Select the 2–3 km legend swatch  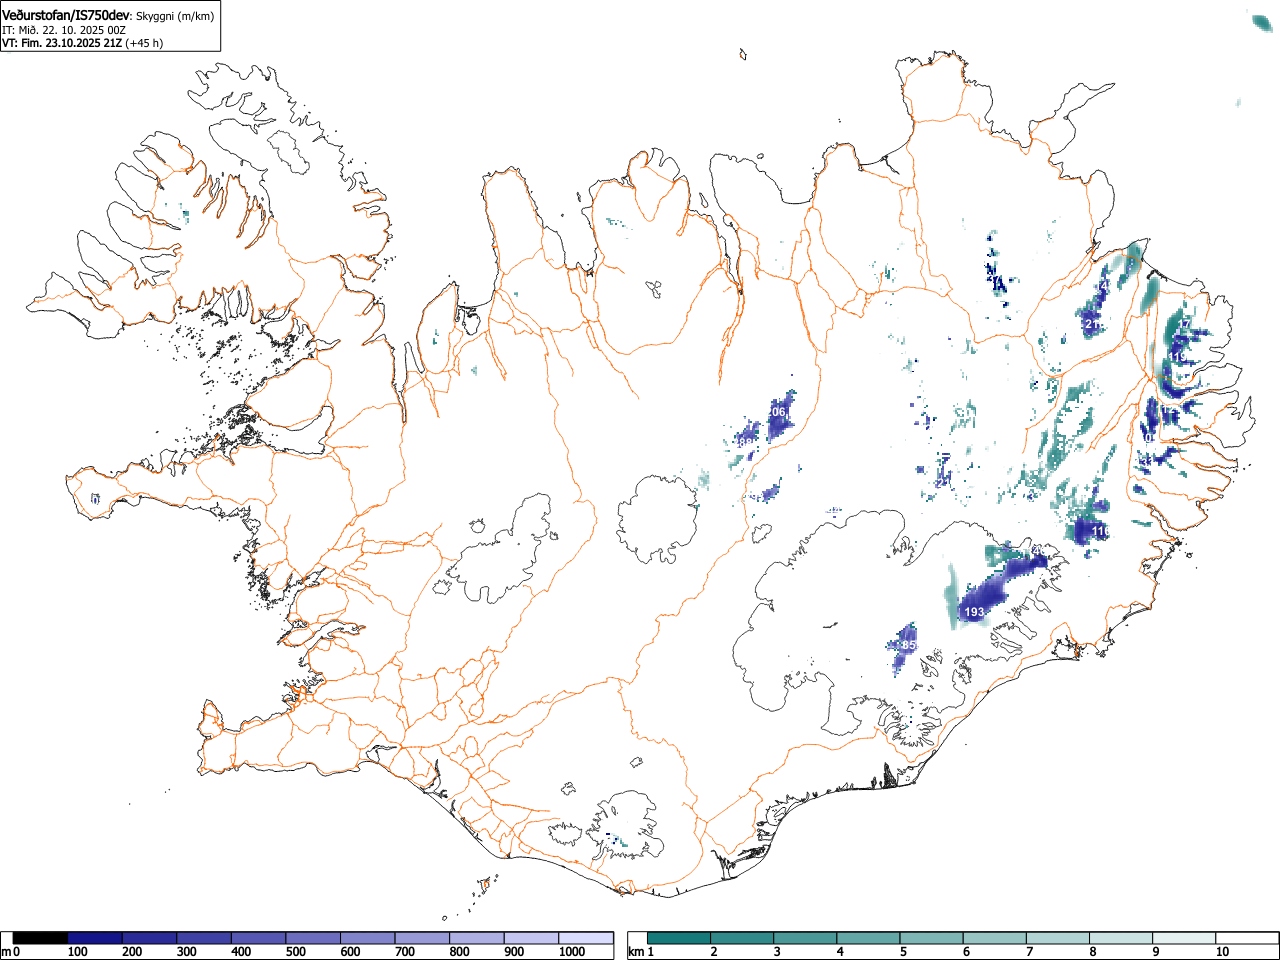(743, 938)
